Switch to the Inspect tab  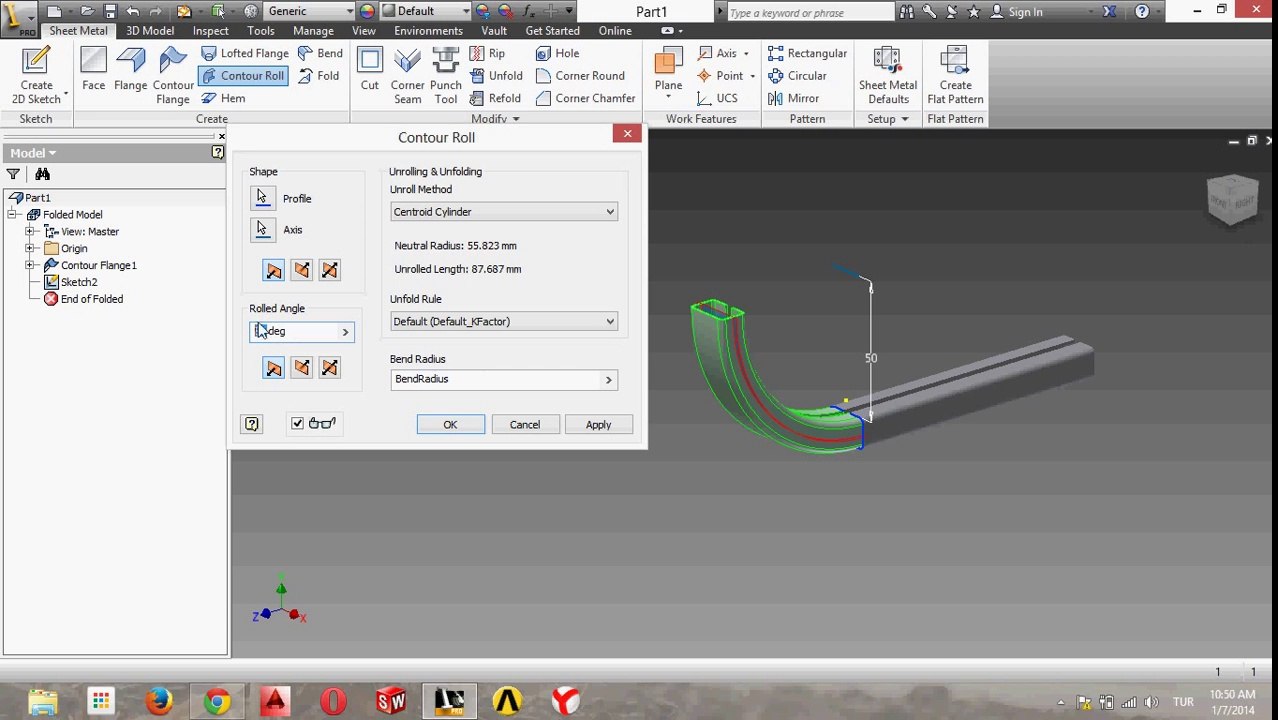click(210, 31)
